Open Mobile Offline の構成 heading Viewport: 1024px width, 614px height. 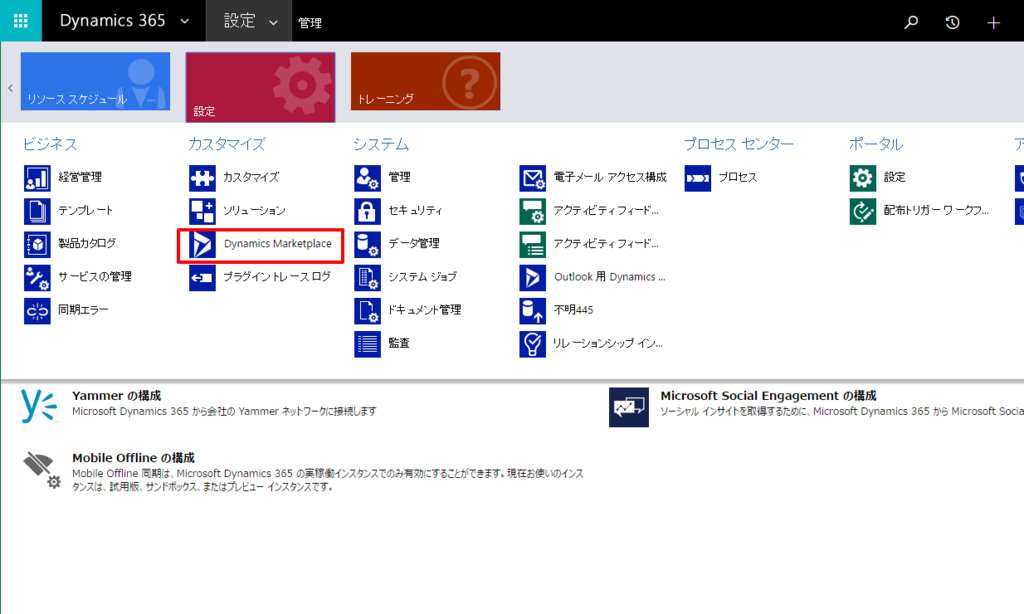pyautogui.click(x=133, y=458)
